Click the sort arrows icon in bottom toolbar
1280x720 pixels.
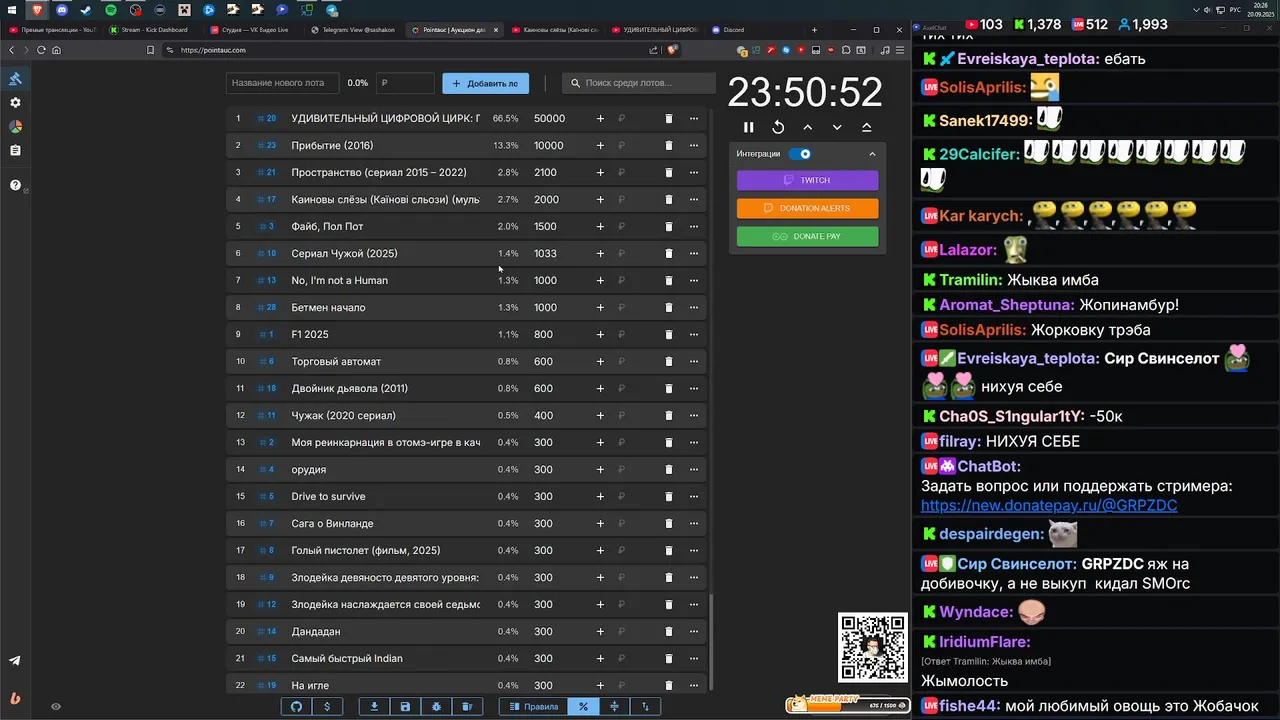(x=645, y=706)
